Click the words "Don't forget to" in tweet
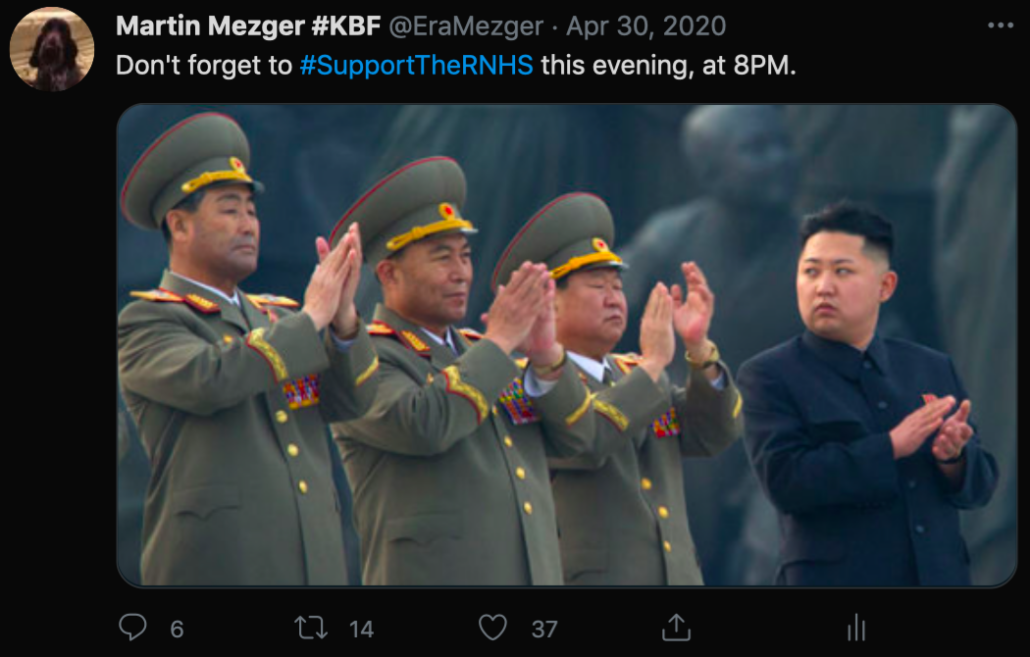1030x657 pixels. 205,66
